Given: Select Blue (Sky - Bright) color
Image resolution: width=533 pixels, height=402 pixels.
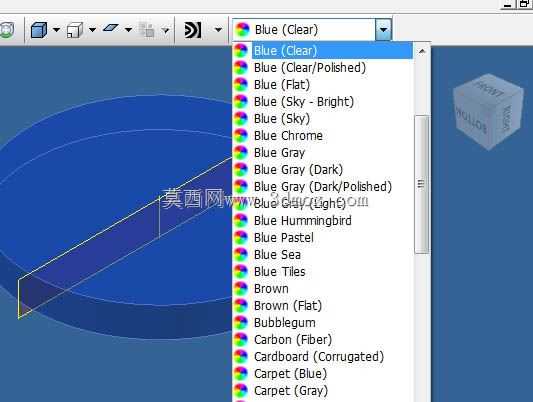Looking at the screenshot, I should pyautogui.click(x=323, y=102).
